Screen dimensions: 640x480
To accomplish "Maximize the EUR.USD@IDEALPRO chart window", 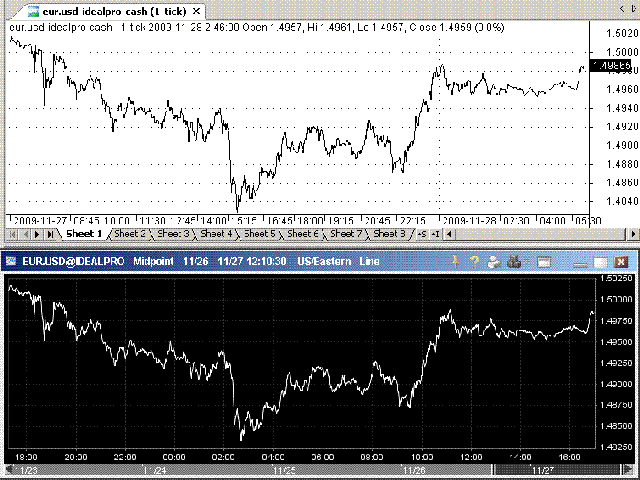I will [x=600, y=262].
